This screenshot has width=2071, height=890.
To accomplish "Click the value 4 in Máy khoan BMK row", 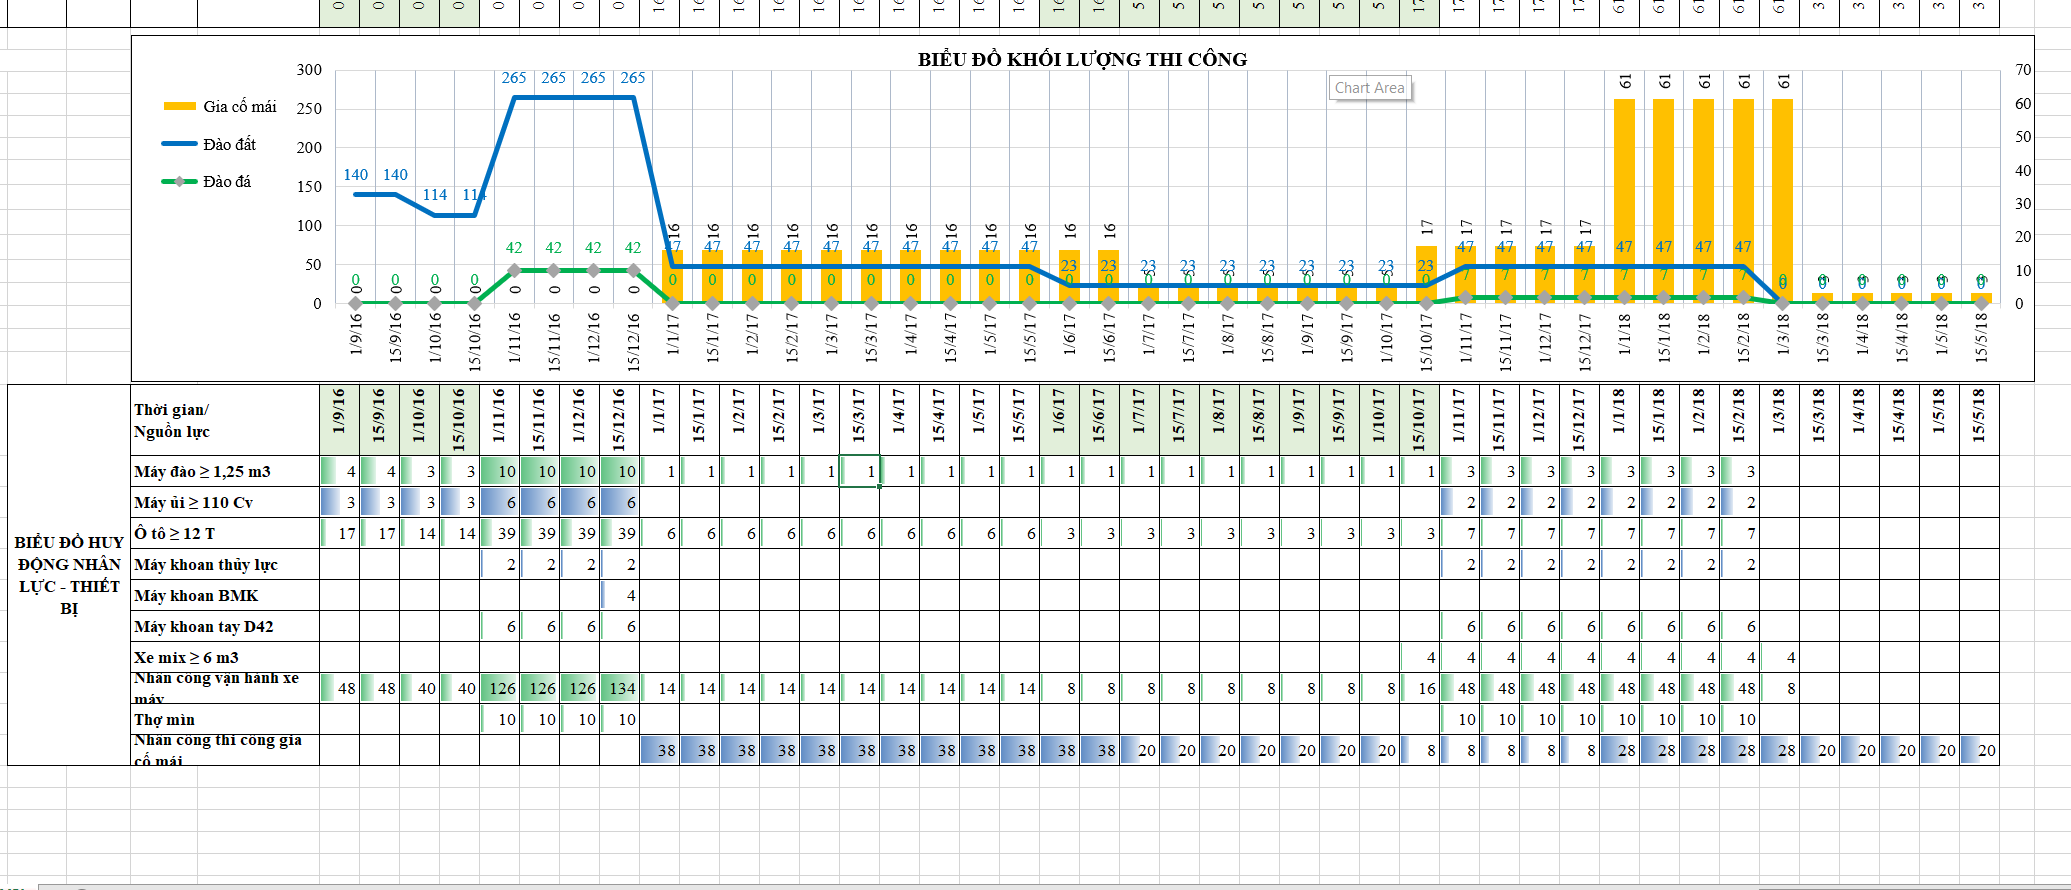I will pos(620,595).
